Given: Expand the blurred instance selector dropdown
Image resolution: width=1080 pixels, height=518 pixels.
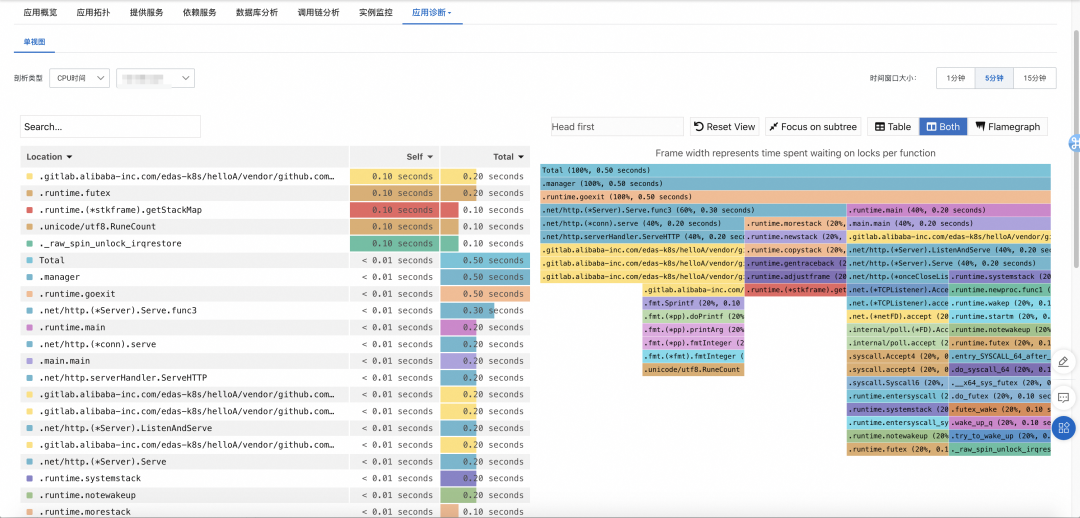Looking at the screenshot, I should [155, 78].
